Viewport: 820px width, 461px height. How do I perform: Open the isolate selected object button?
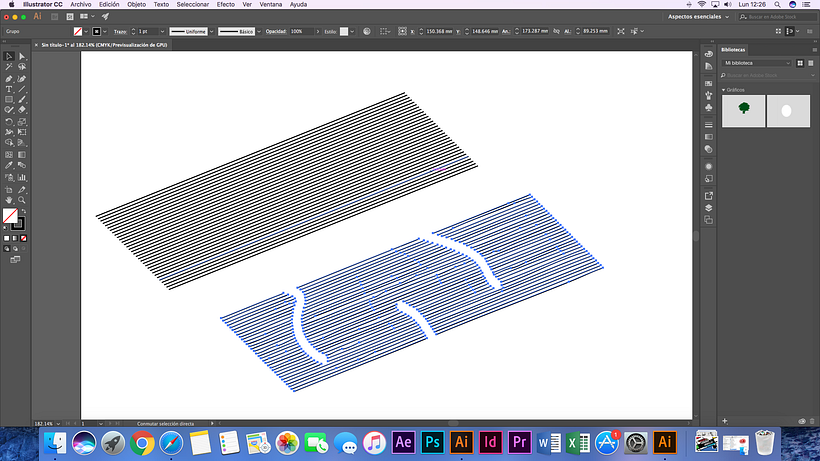[621, 31]
